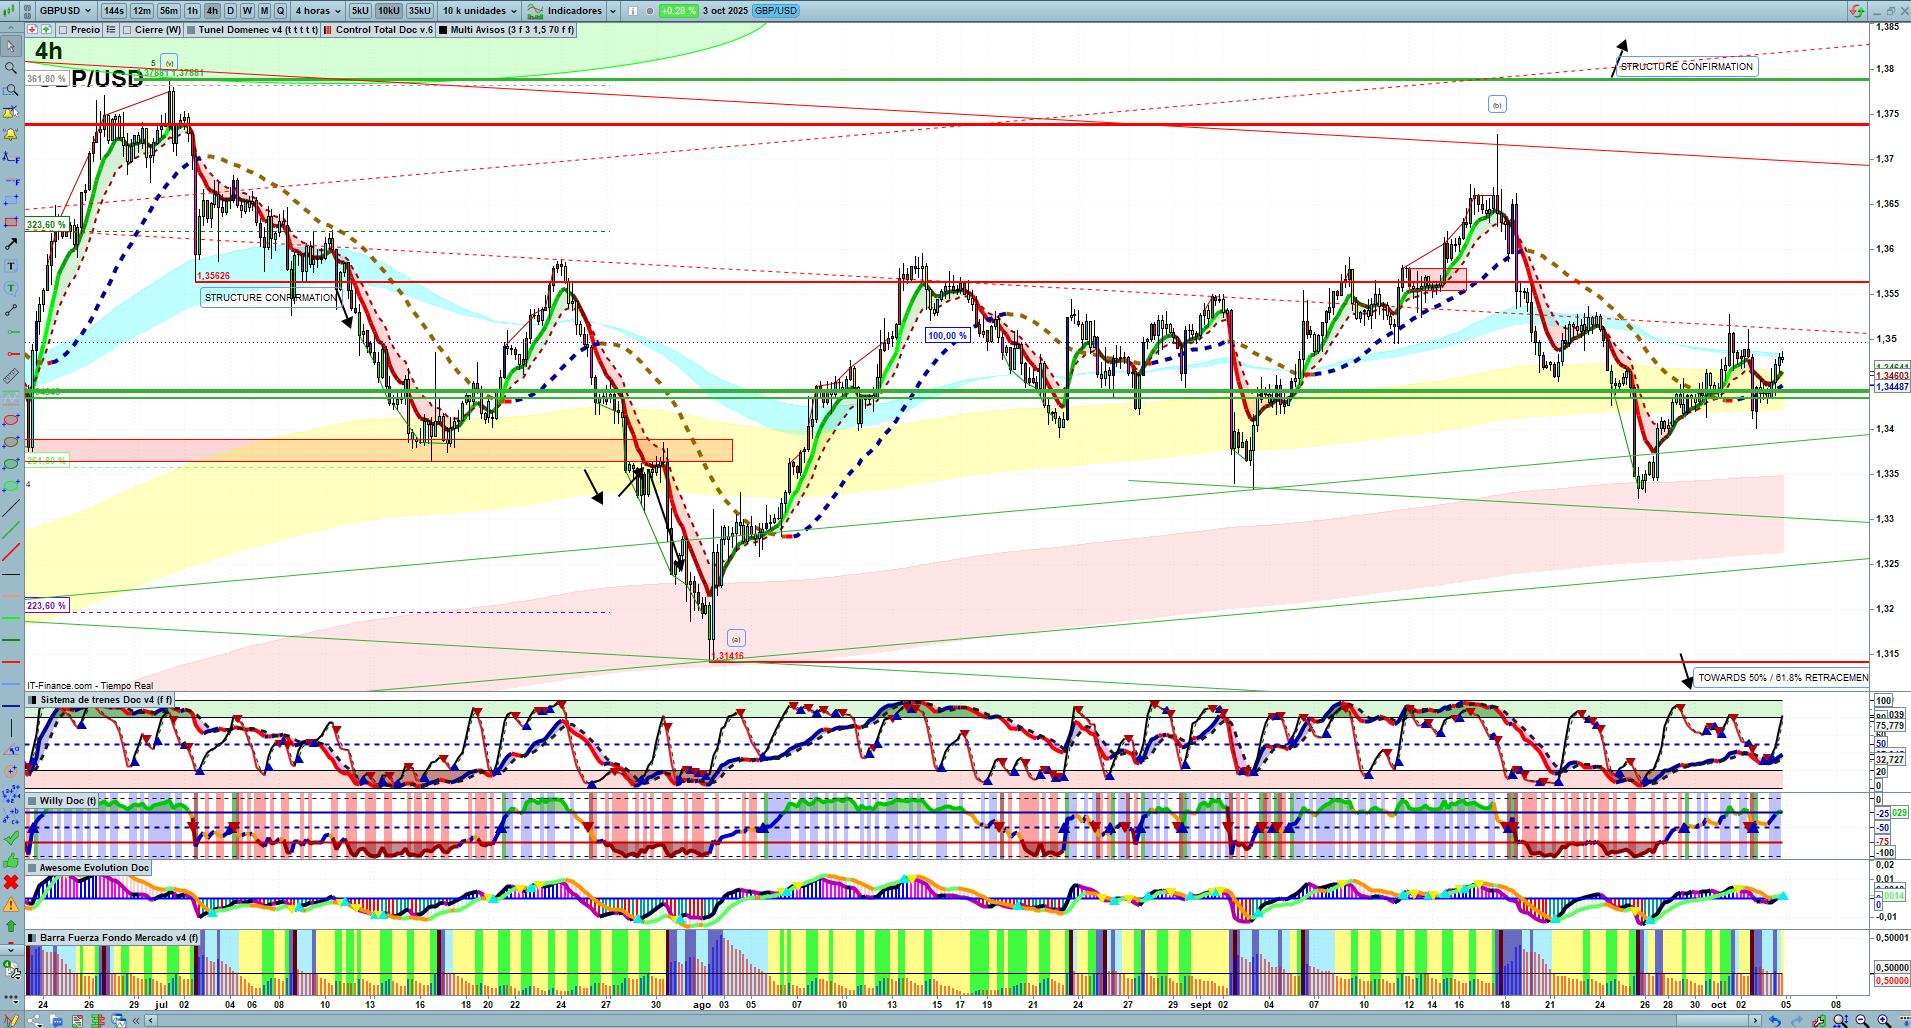The width and height of the screenshot is (1911, 1028).
Task: Pick the red rectangle drawing tool
Action: click(x=11, y=222)
